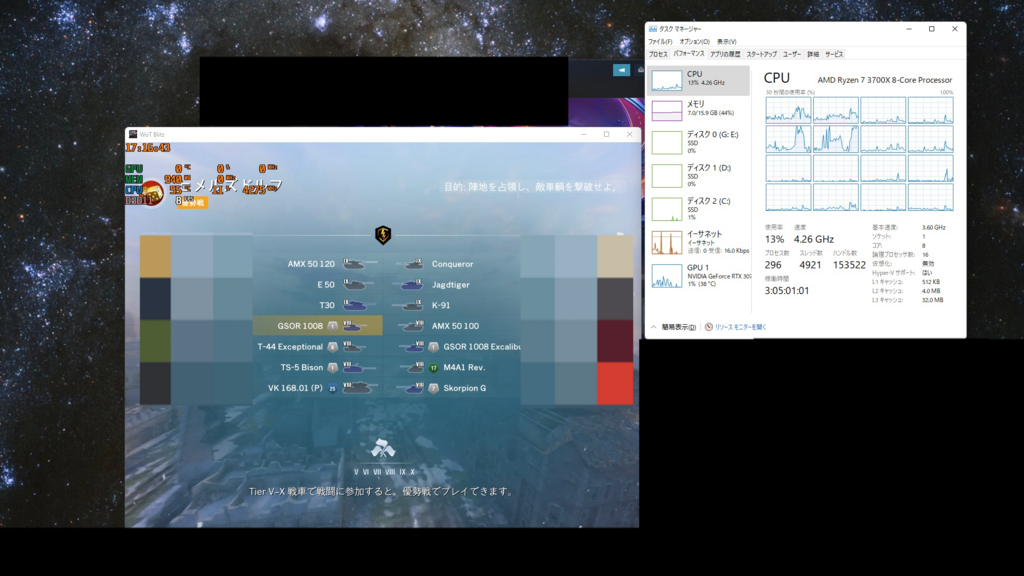Click the tan color block beside AMX 50 120
1024x576 pixels.
pyautogui.click(x=155, y=256)
